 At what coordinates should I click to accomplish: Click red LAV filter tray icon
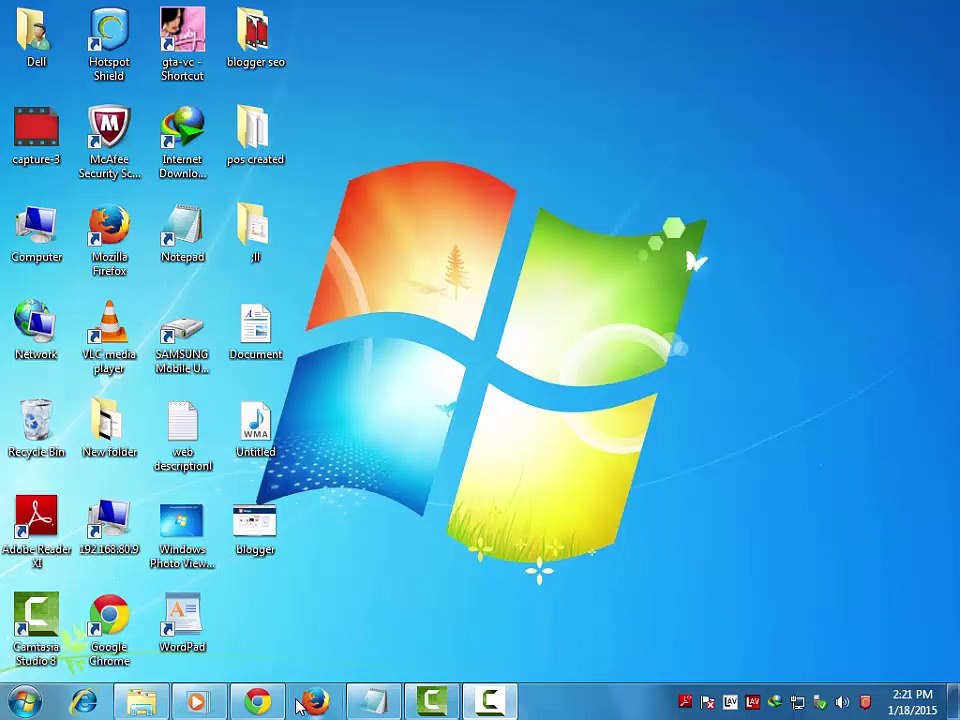(752, 702)
